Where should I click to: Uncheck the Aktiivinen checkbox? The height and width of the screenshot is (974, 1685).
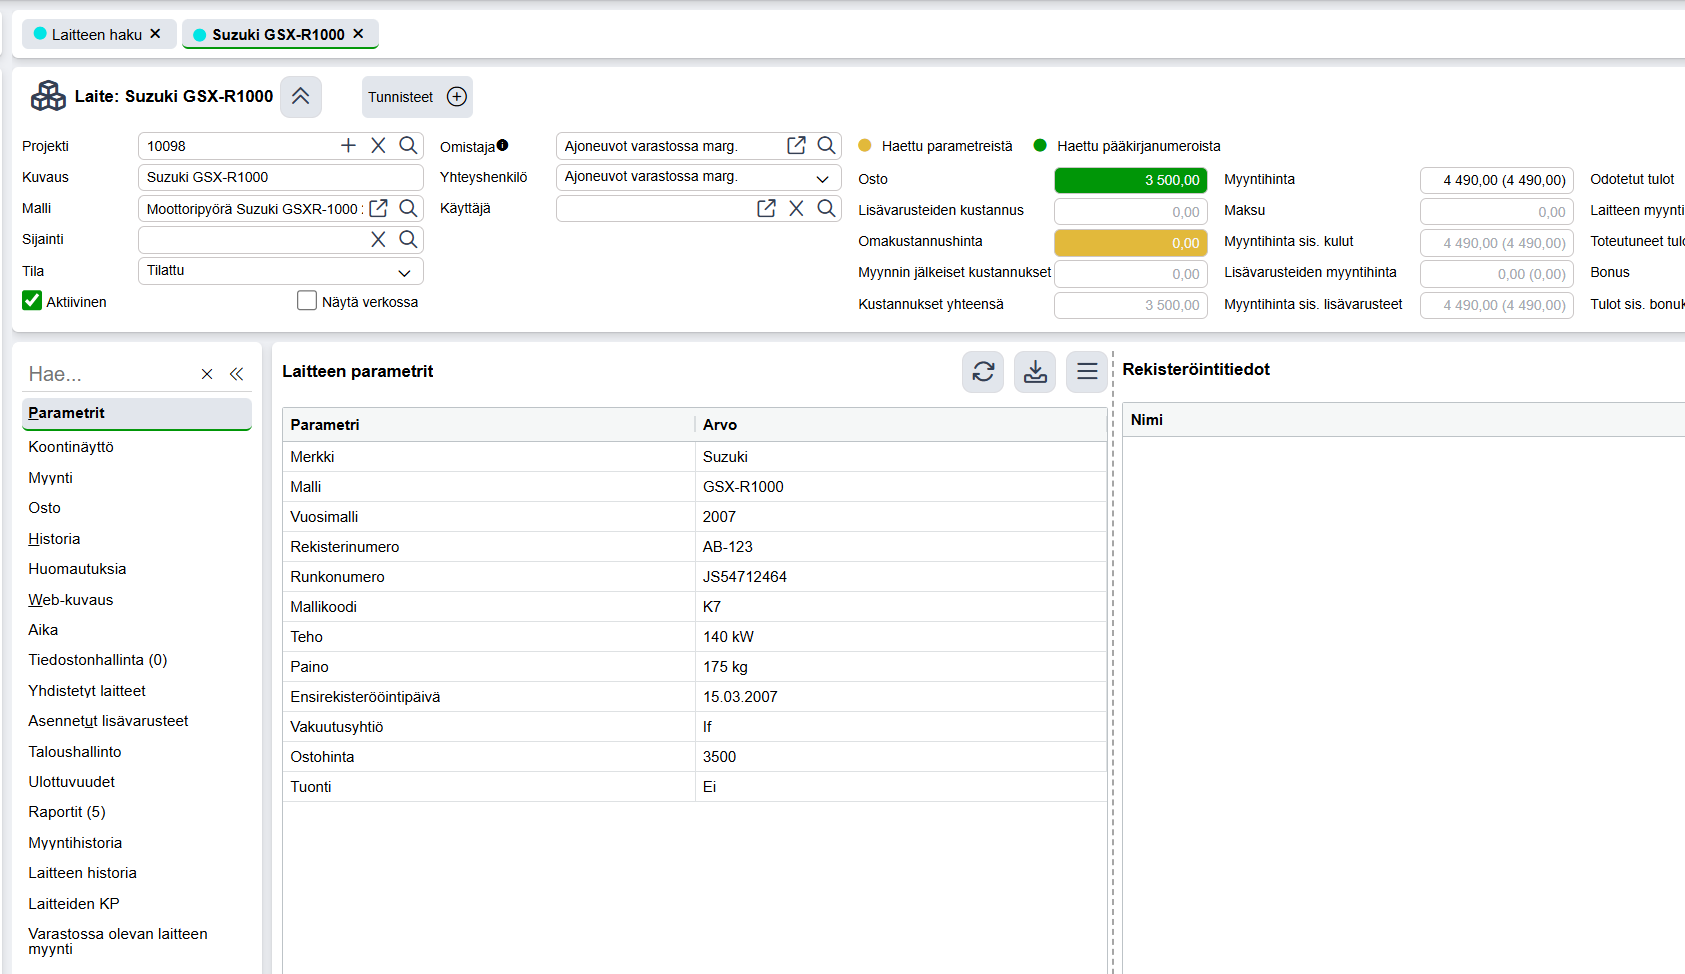pyautogui.click(x=32, y=301)
